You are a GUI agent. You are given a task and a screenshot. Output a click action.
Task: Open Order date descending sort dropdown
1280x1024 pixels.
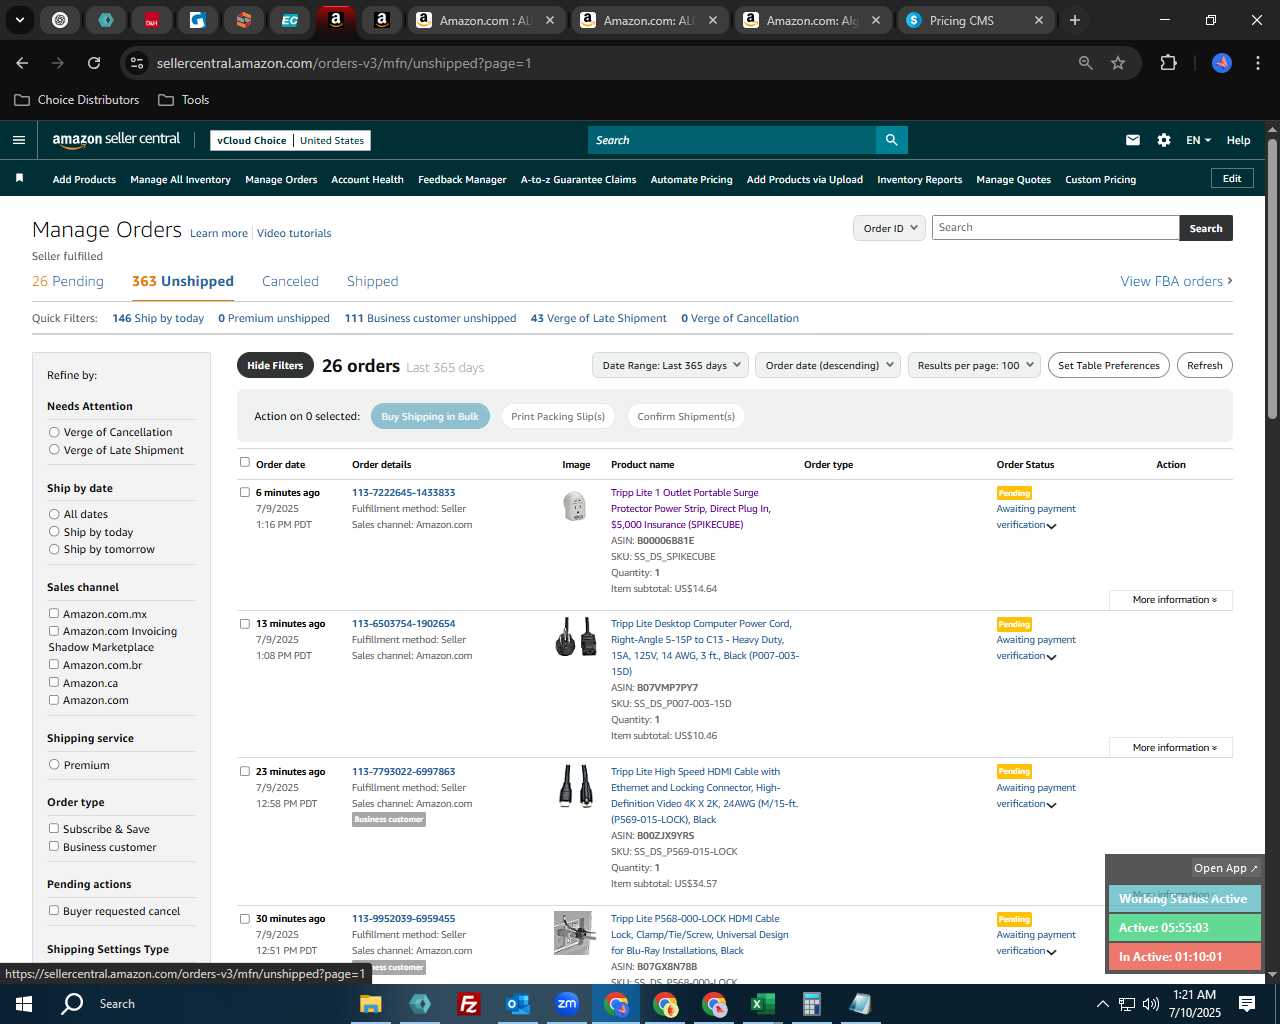click(x=828, y=365)
